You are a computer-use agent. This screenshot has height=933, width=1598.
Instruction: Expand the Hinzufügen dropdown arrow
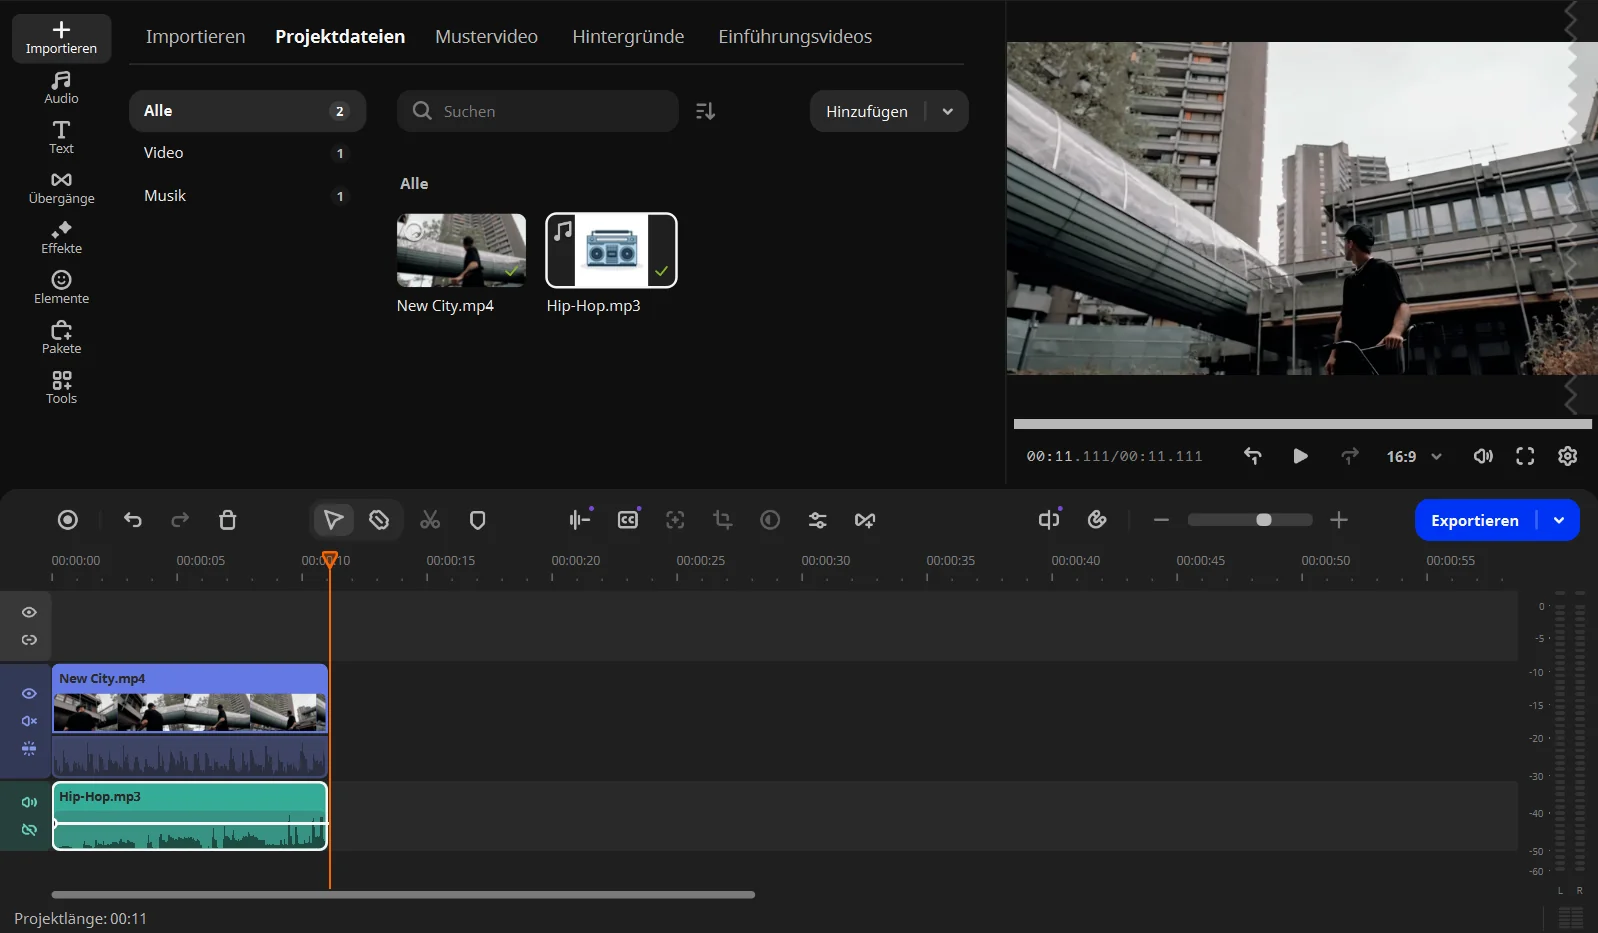(948, 111)
